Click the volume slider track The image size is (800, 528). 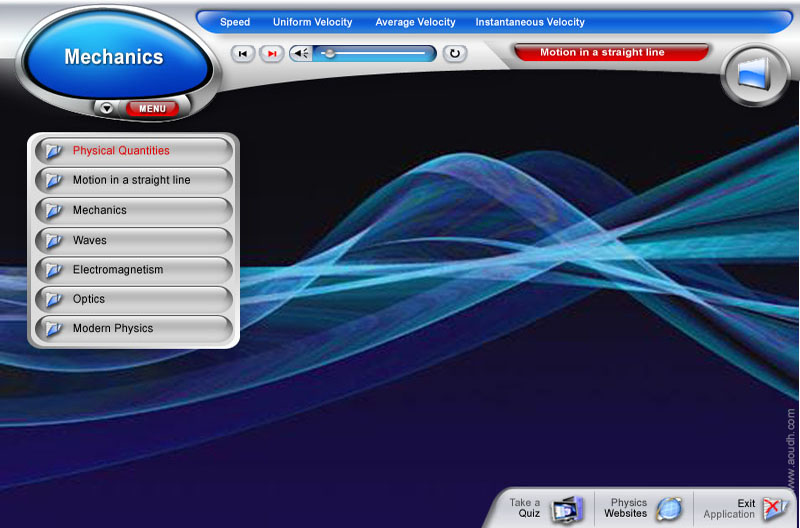tap(375, 54)
